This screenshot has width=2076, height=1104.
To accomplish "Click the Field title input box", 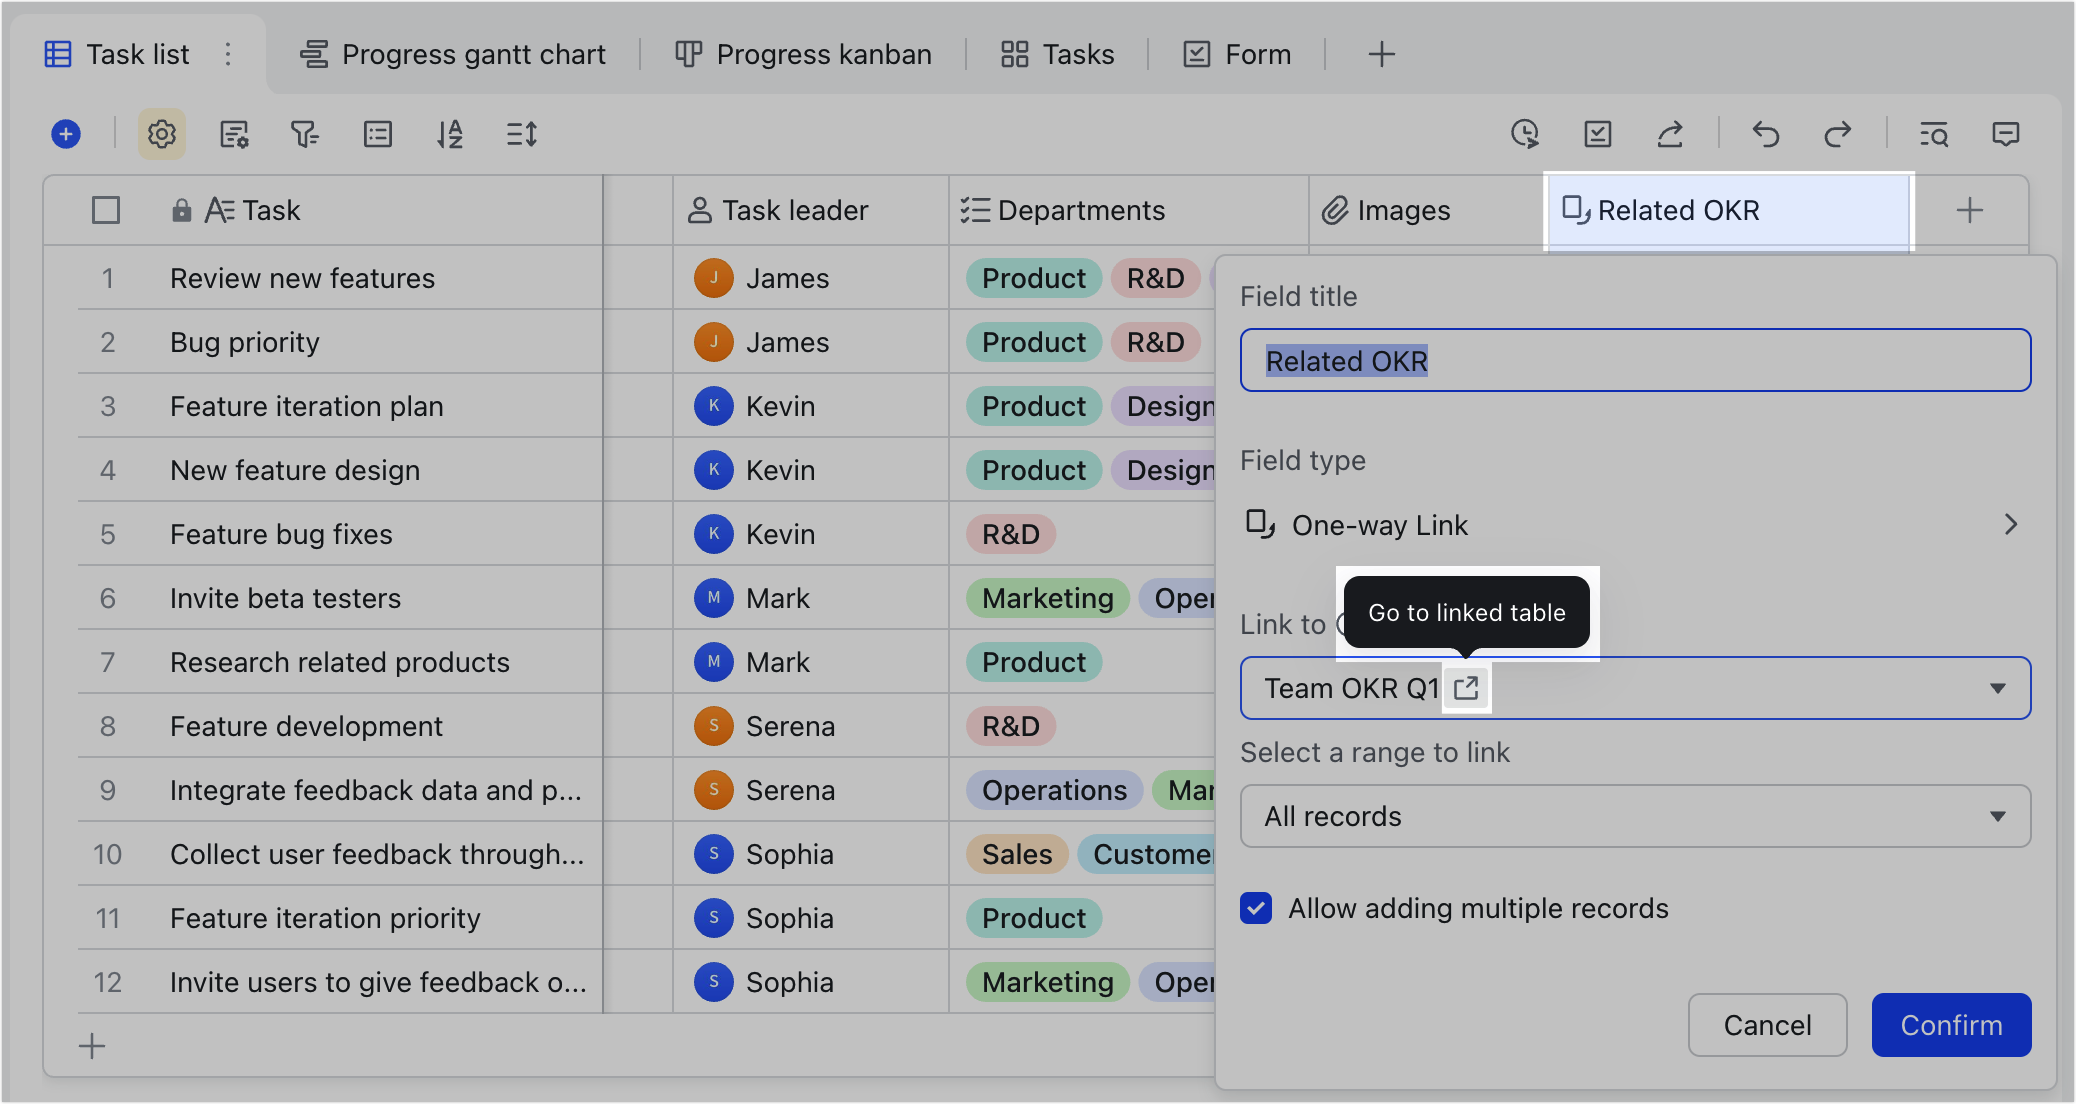I will point(1634,360).
